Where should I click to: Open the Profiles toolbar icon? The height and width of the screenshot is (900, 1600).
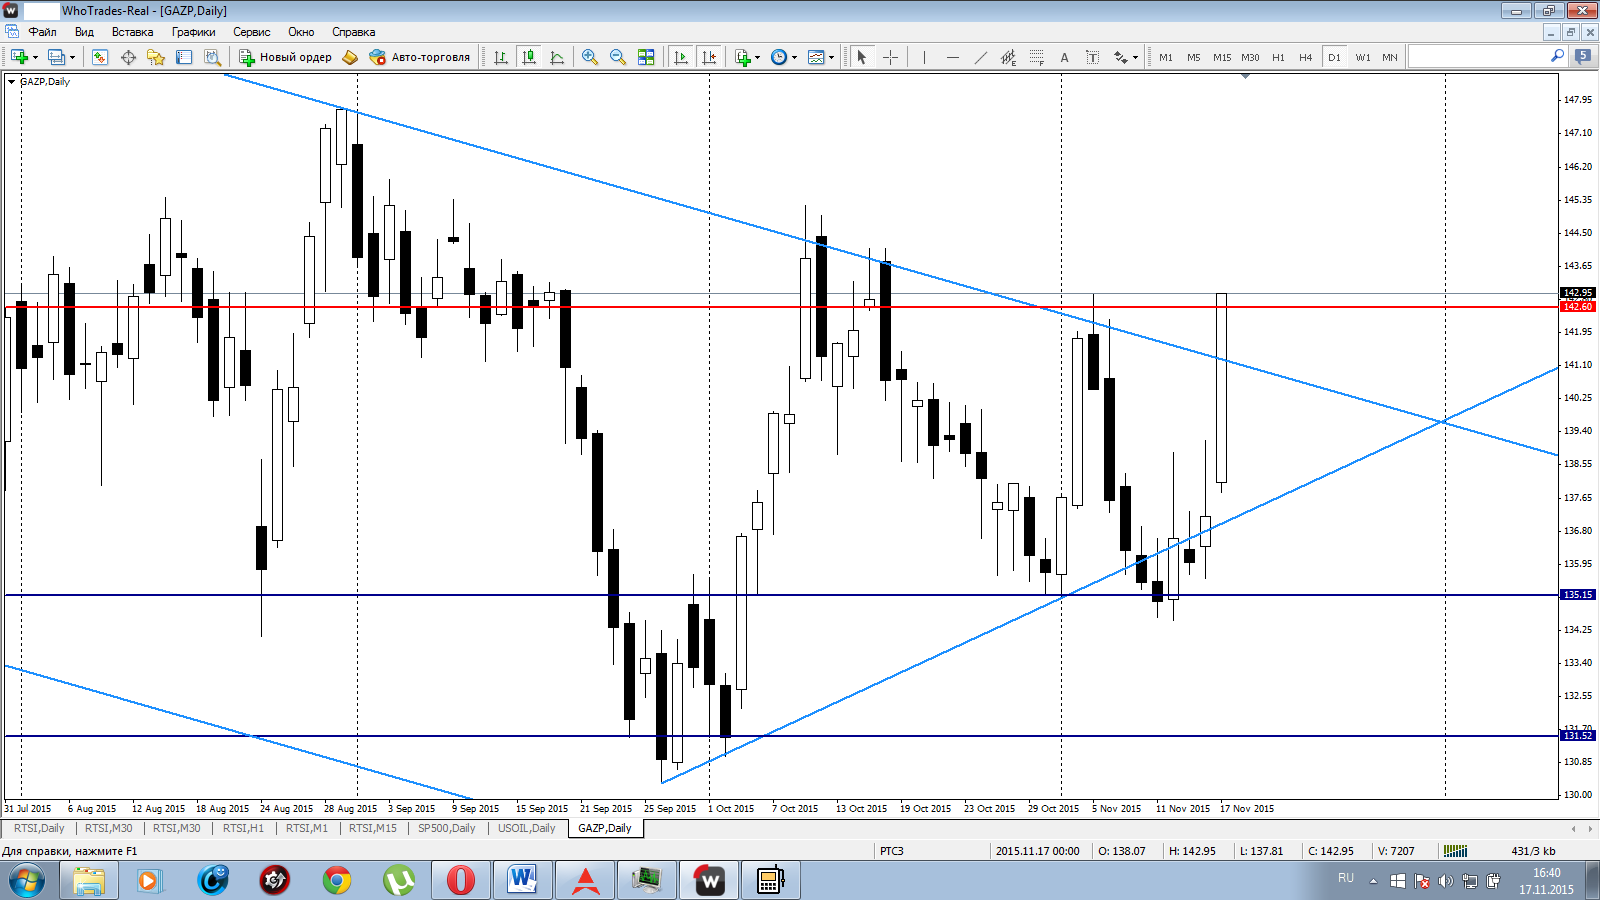56,57
